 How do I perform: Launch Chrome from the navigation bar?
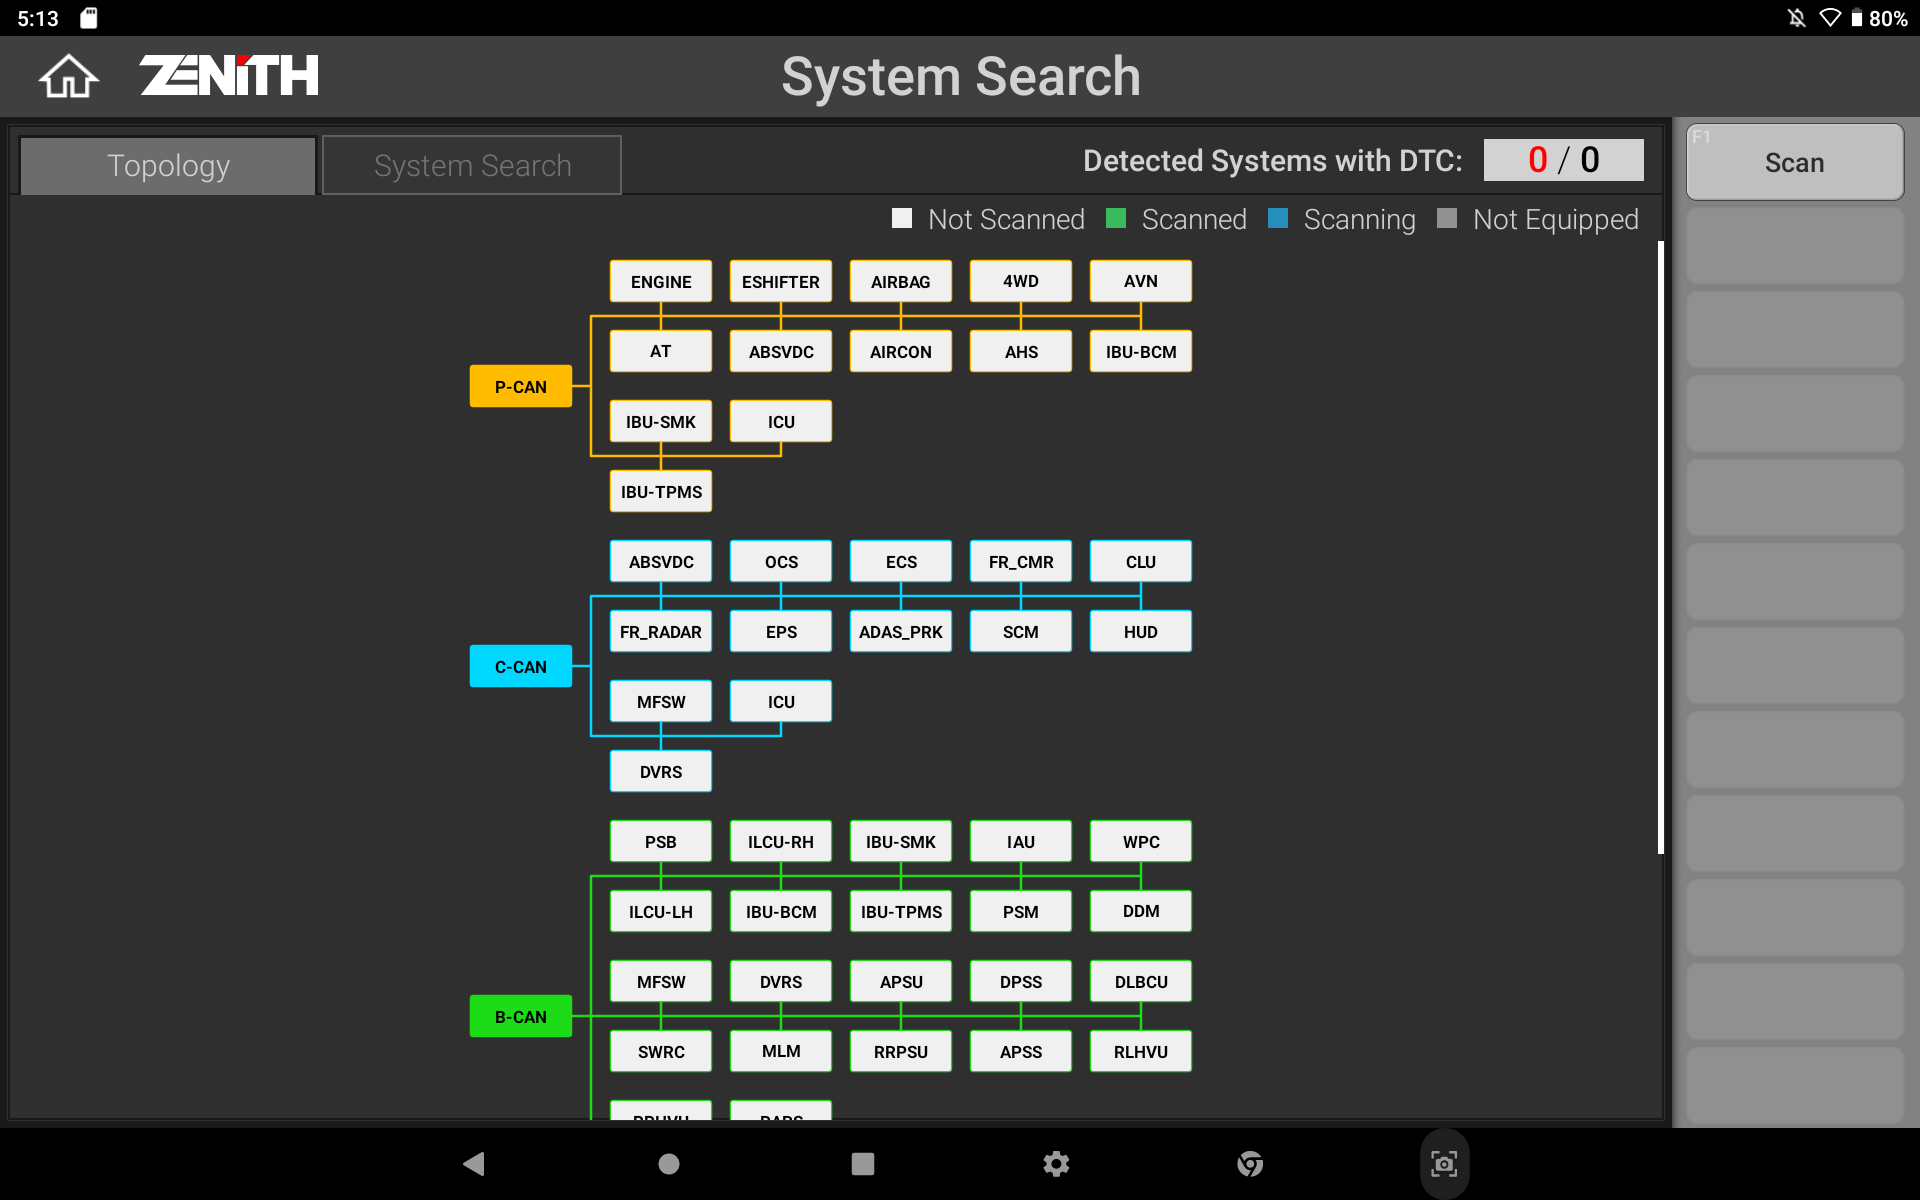[1249, 1163]
